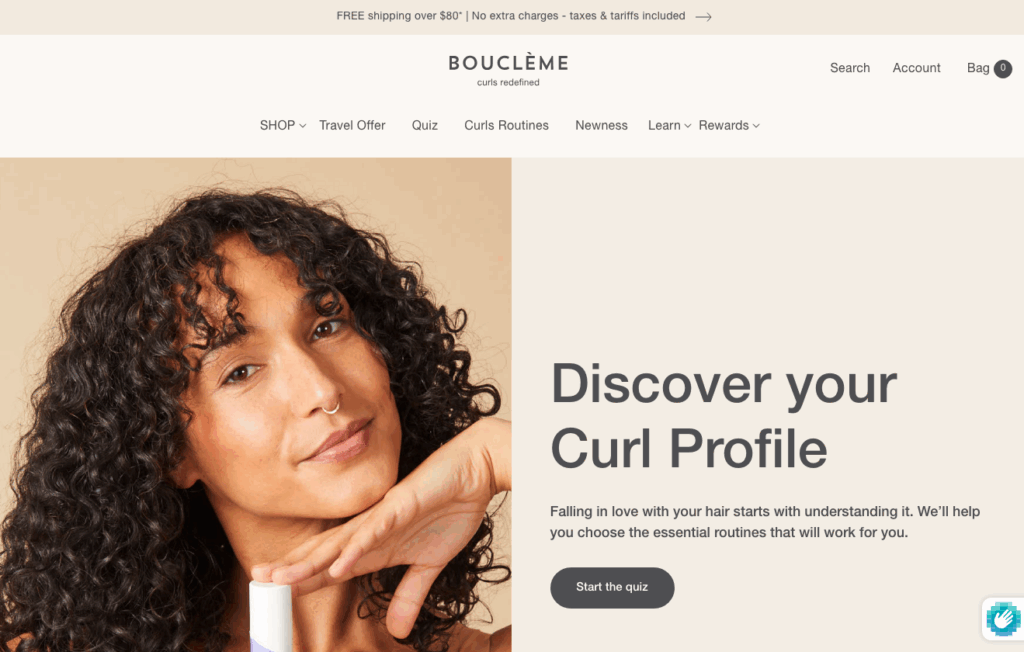Screen dimensions: 1024x652
Task: Click the Discover your Curl Profile heading
Action: pyautogui.click(x=724, y=416)
